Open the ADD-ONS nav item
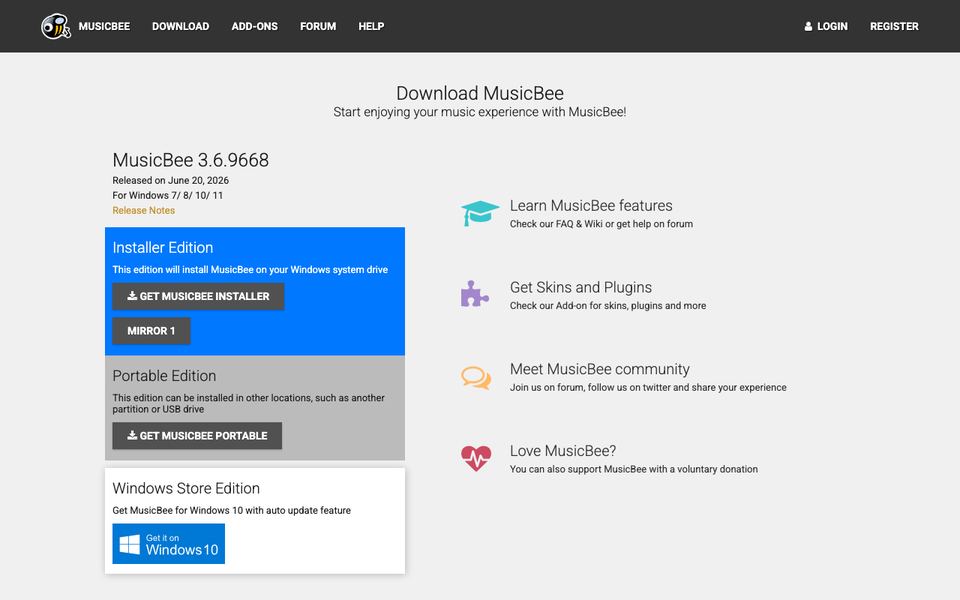The width and height of the screenshot is (960, 600). click(255, 26)
